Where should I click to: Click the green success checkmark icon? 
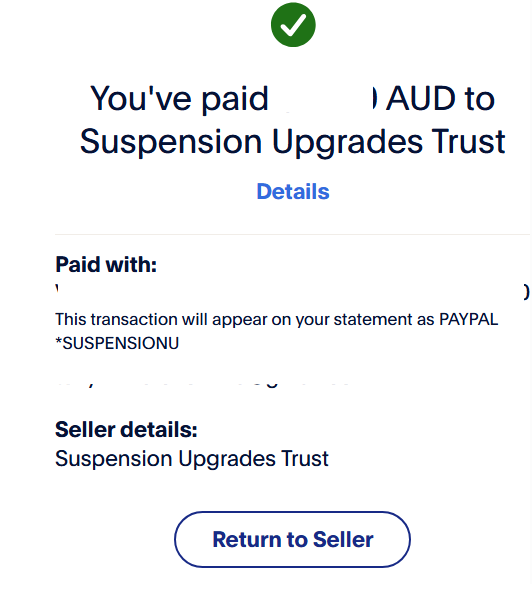(293, 25)
